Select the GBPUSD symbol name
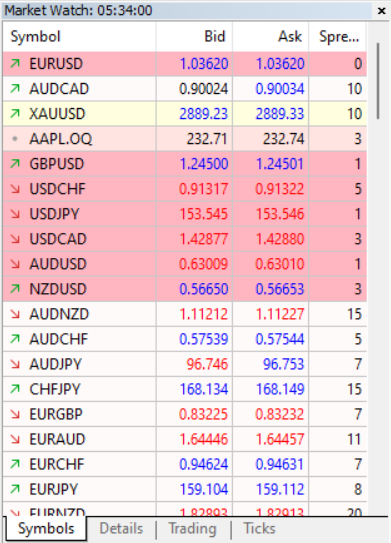 pyautogui.click(x=56, y=164)
